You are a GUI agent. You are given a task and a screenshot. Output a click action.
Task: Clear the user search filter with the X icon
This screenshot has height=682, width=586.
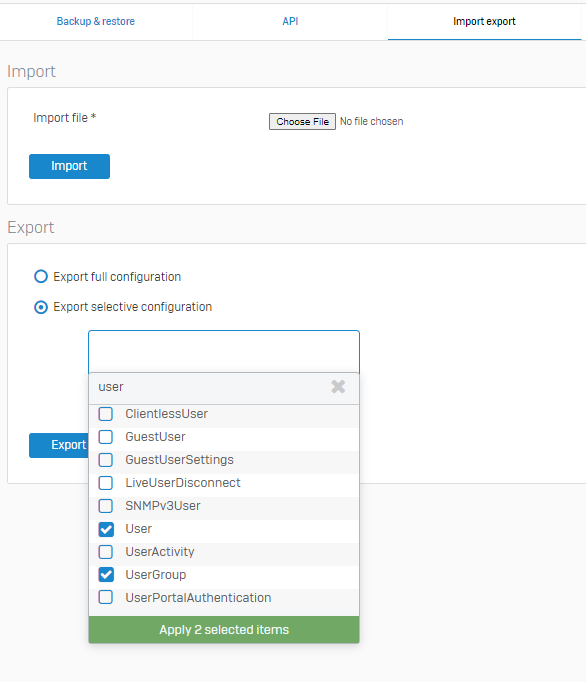point(338,387)
